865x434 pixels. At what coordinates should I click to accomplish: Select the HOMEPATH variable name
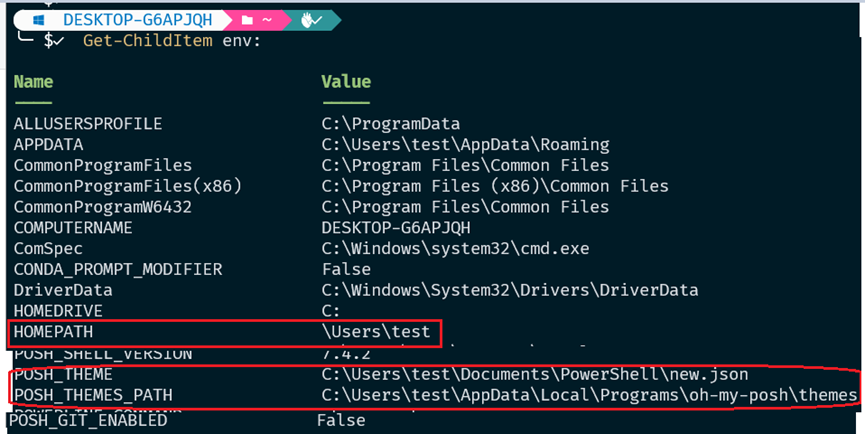coord(54,332)
